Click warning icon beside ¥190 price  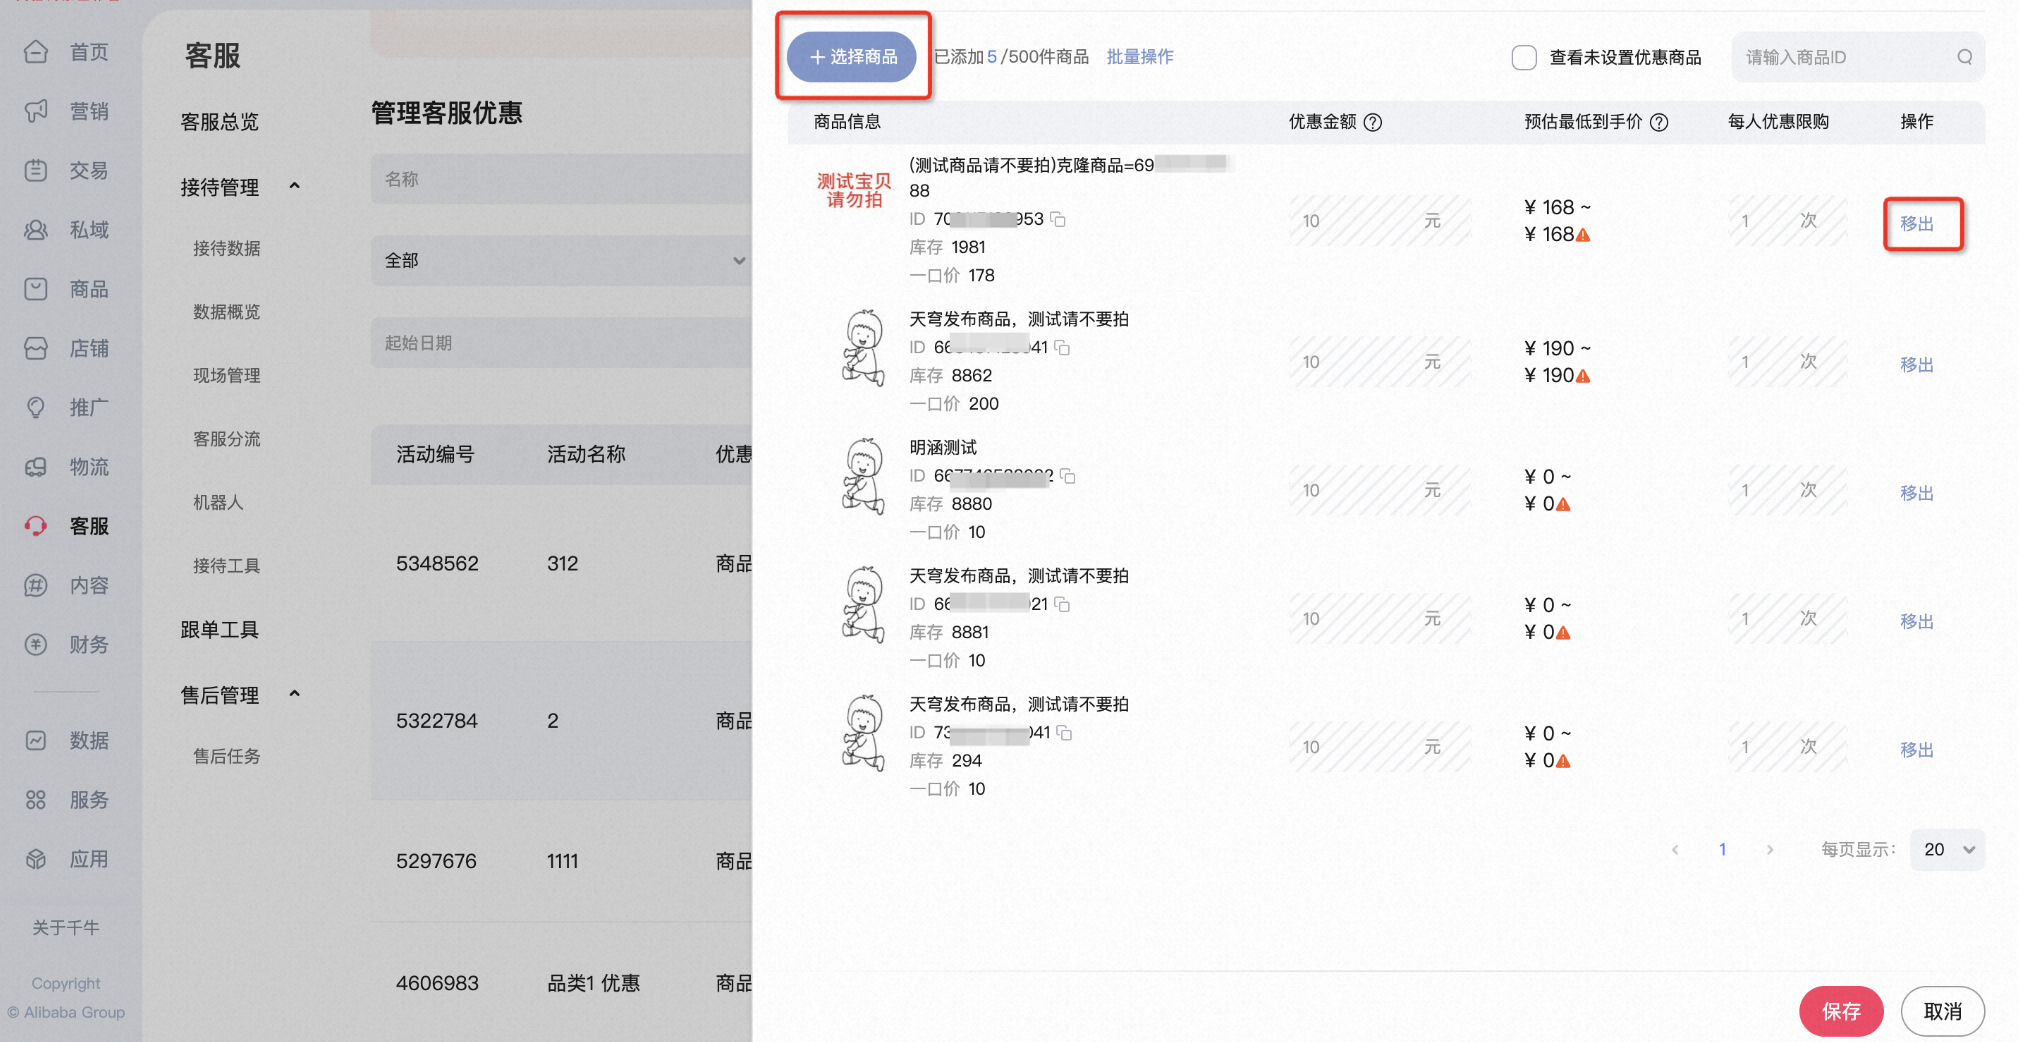coord(1583,376)
